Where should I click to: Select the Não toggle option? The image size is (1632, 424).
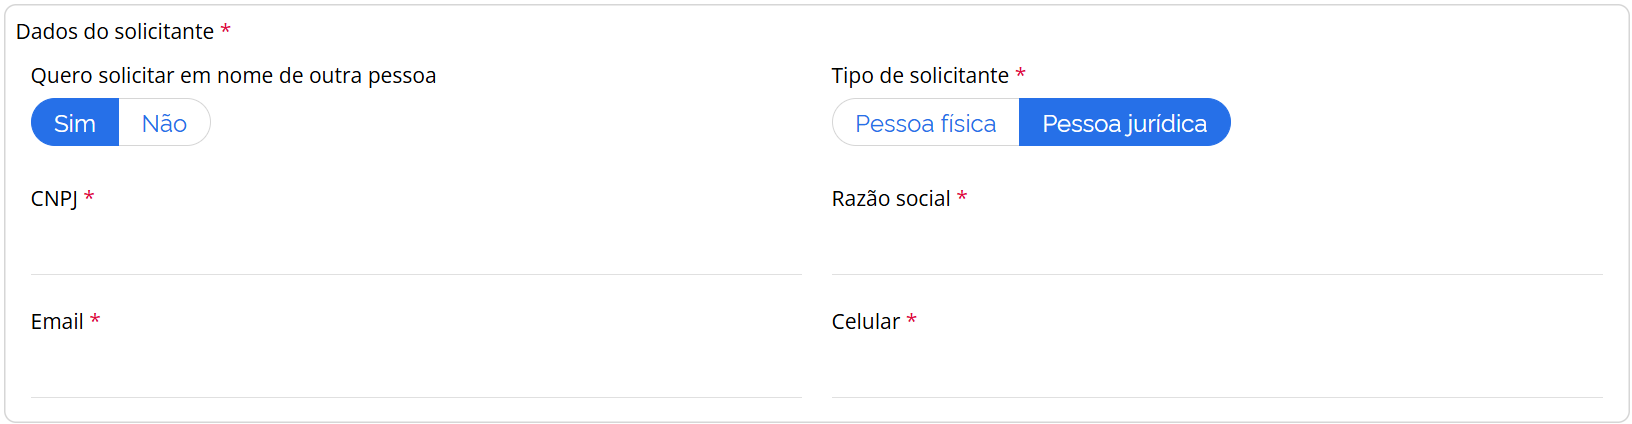(164, 123)
